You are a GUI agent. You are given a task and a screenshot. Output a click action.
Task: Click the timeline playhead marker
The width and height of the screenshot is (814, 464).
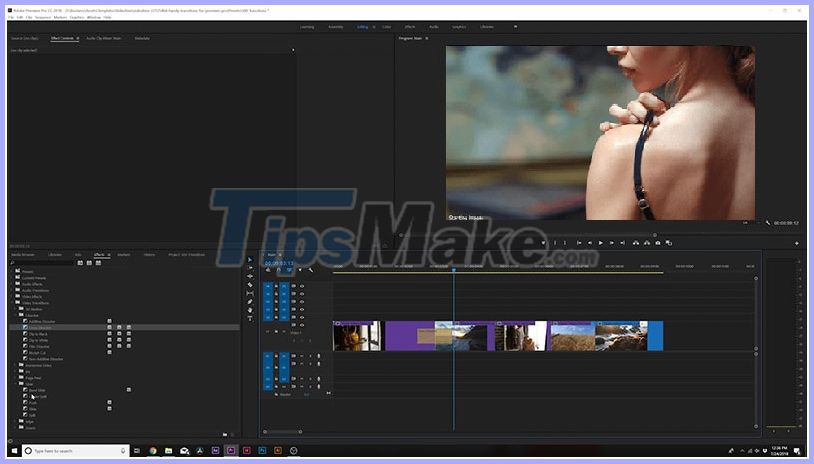(454, 270)
